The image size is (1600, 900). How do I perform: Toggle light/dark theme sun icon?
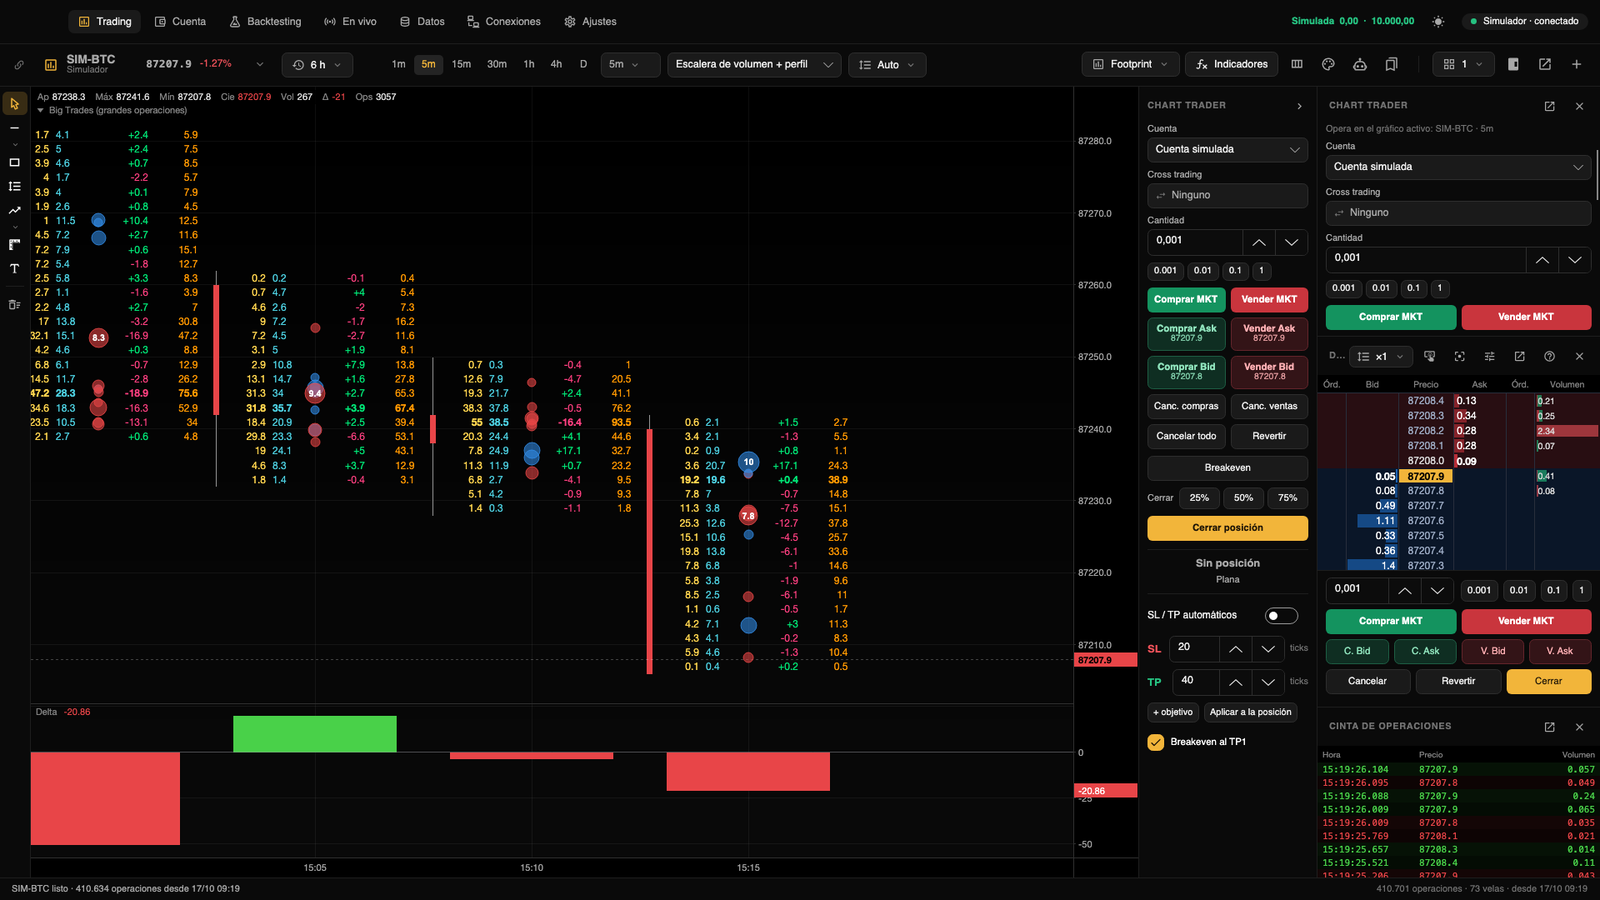click(x=1438, y=21)
